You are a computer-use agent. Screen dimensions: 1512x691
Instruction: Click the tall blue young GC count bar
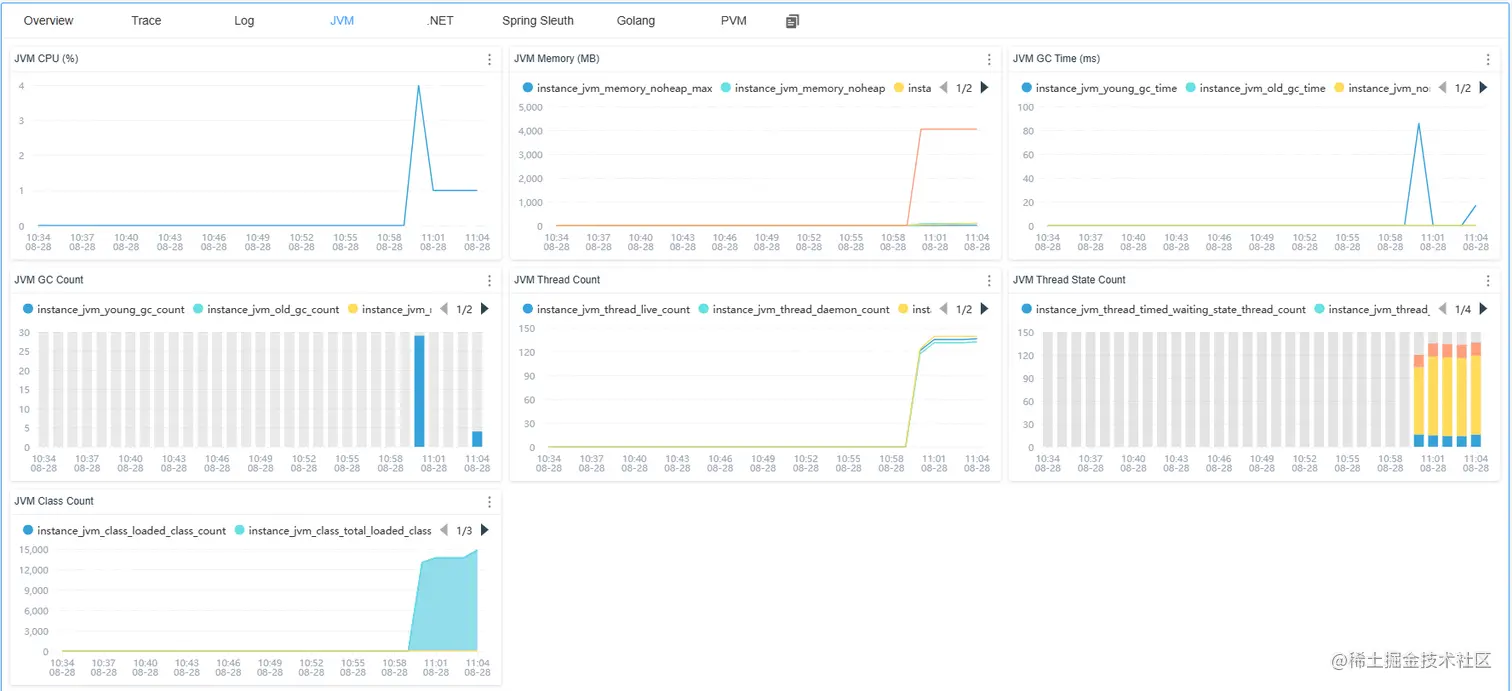click(x=420, y=391)
